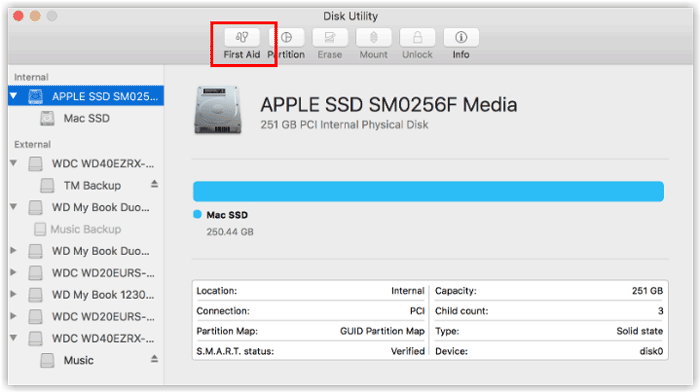
Task: Click the GUID Partition Map value
Action: [x=382, y=331]
